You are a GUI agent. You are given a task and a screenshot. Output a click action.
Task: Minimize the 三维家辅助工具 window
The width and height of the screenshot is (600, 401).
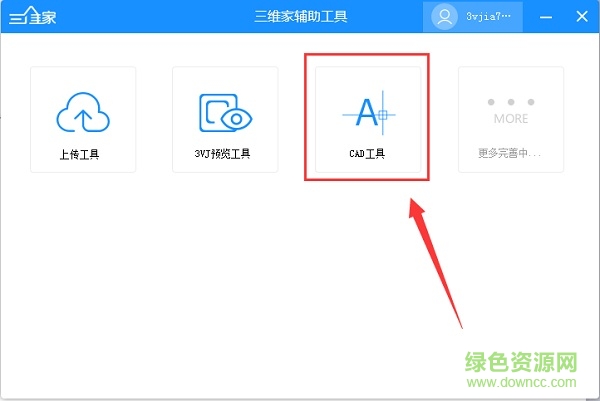[546, 17]
